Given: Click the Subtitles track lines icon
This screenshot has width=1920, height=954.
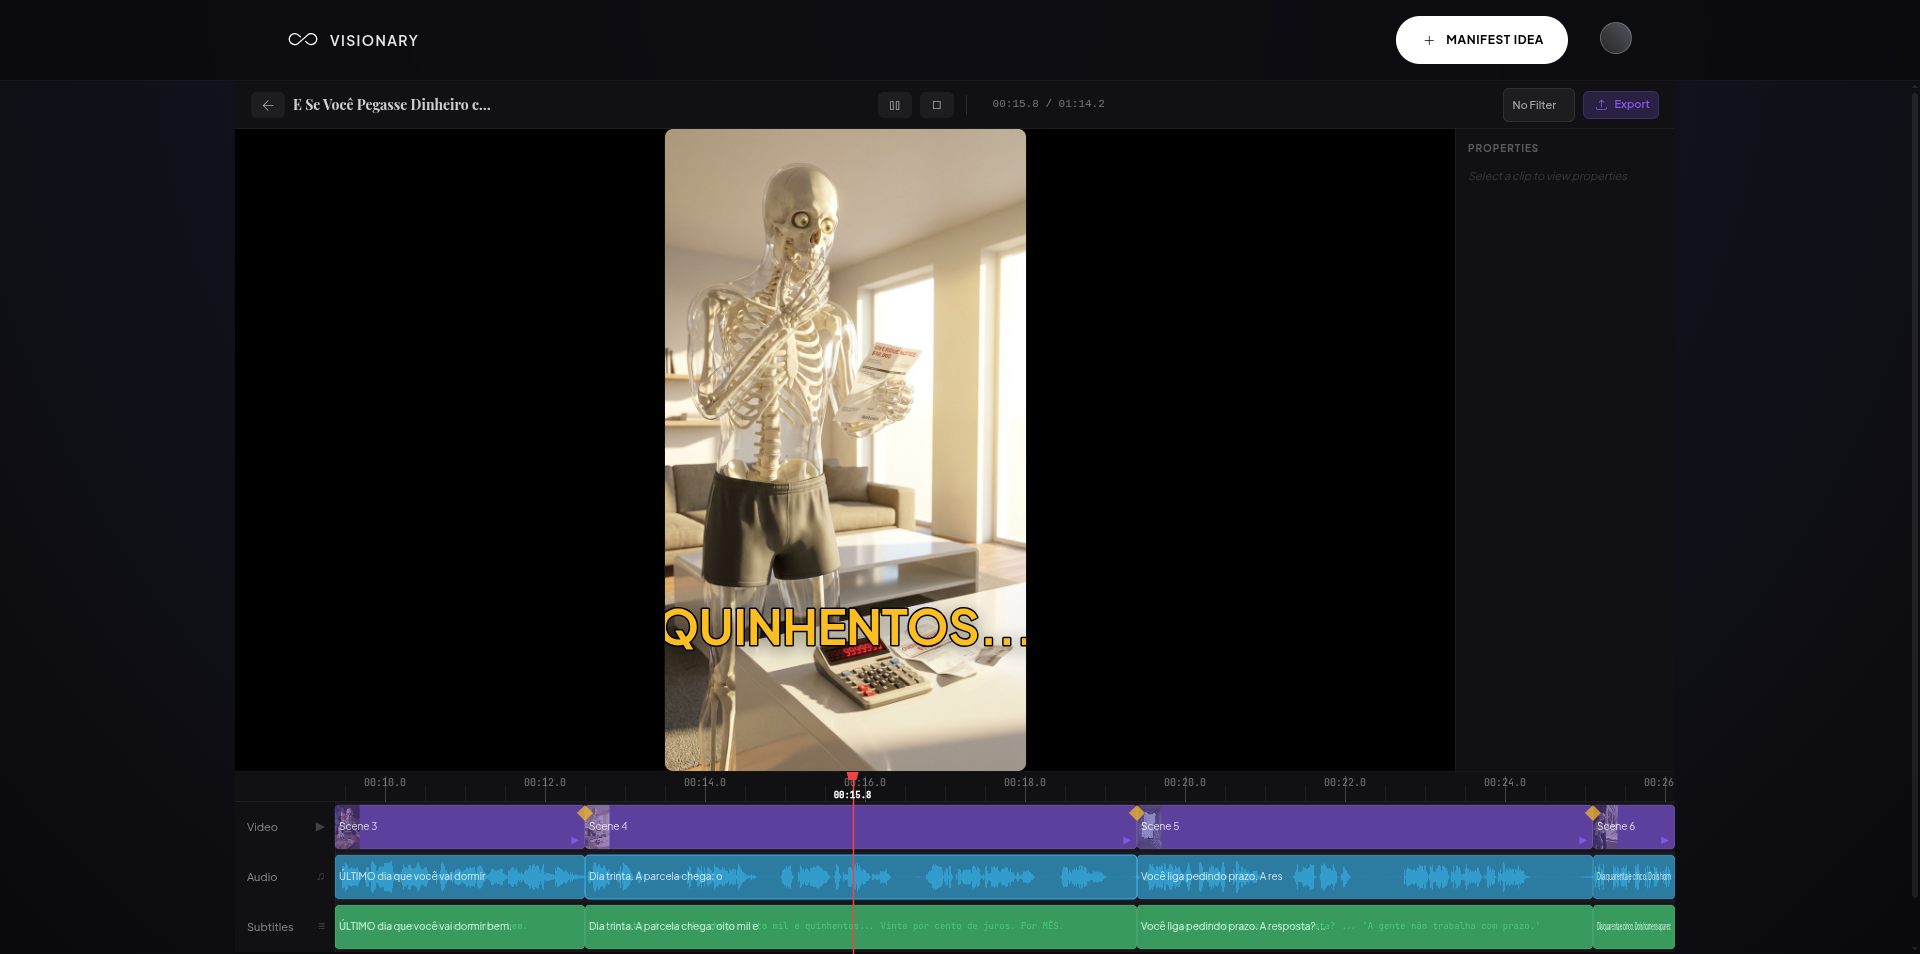Looking at the screenshot, I should point(321,927).
